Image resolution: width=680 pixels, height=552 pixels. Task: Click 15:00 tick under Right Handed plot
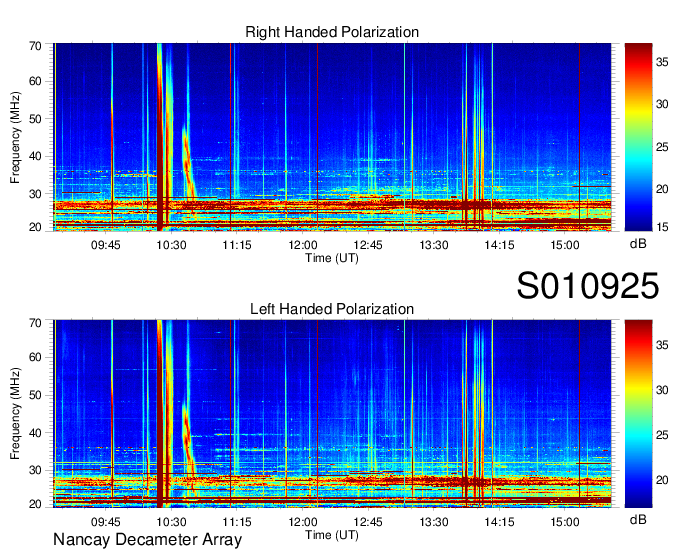565,245
